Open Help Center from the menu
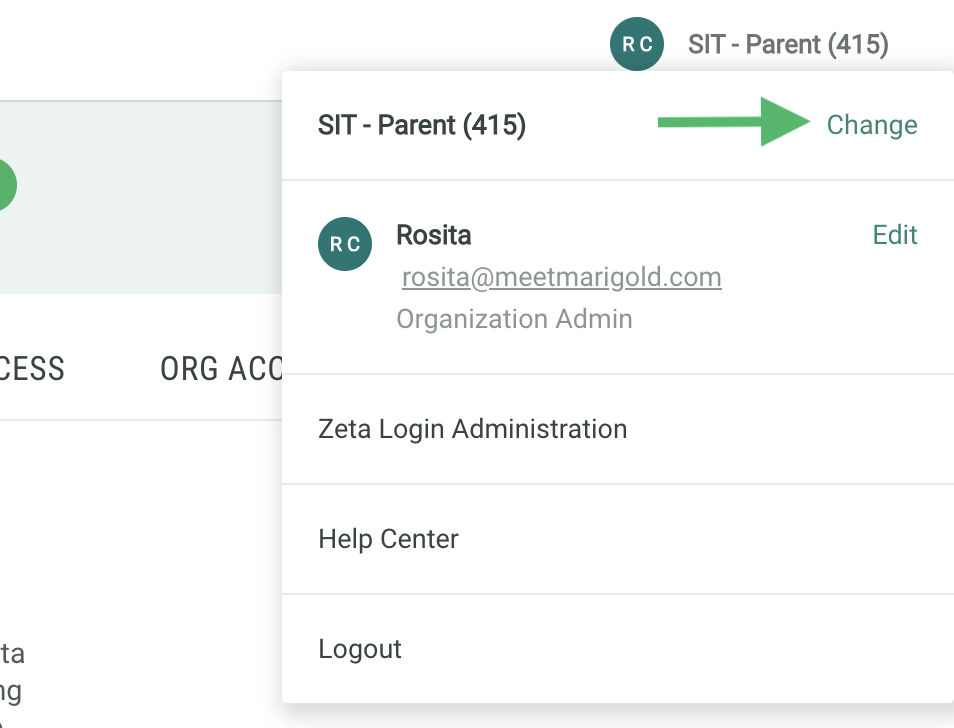The image size is (954, 728). click(x=388, y=539)
